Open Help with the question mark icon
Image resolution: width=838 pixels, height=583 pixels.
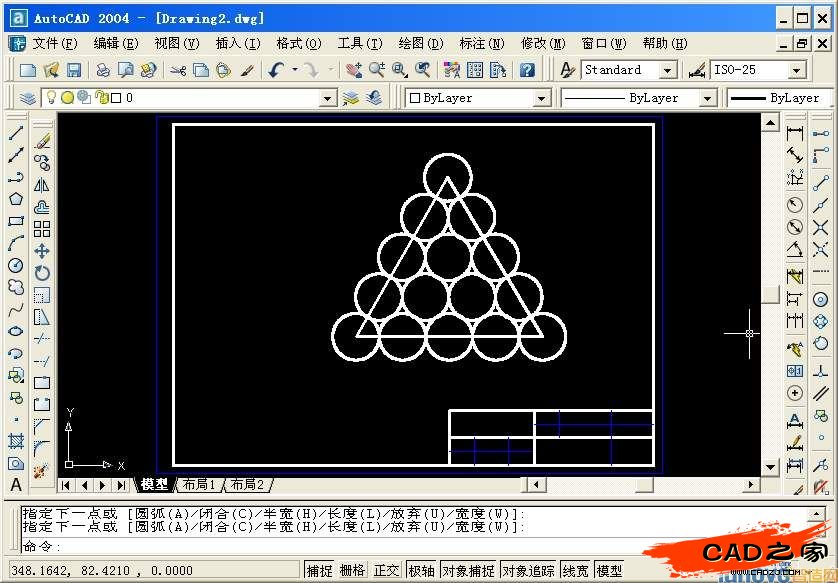(x=527, y=70)
